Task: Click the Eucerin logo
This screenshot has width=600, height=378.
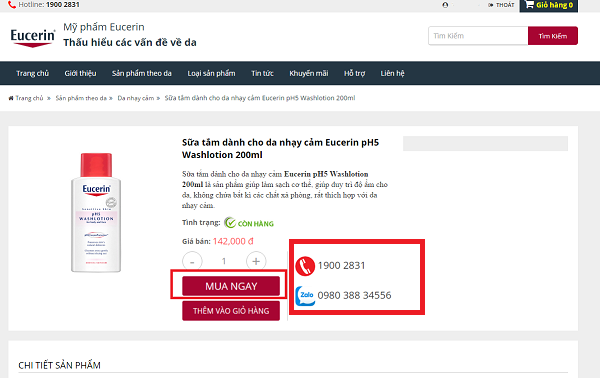Action: click(33, 37)
